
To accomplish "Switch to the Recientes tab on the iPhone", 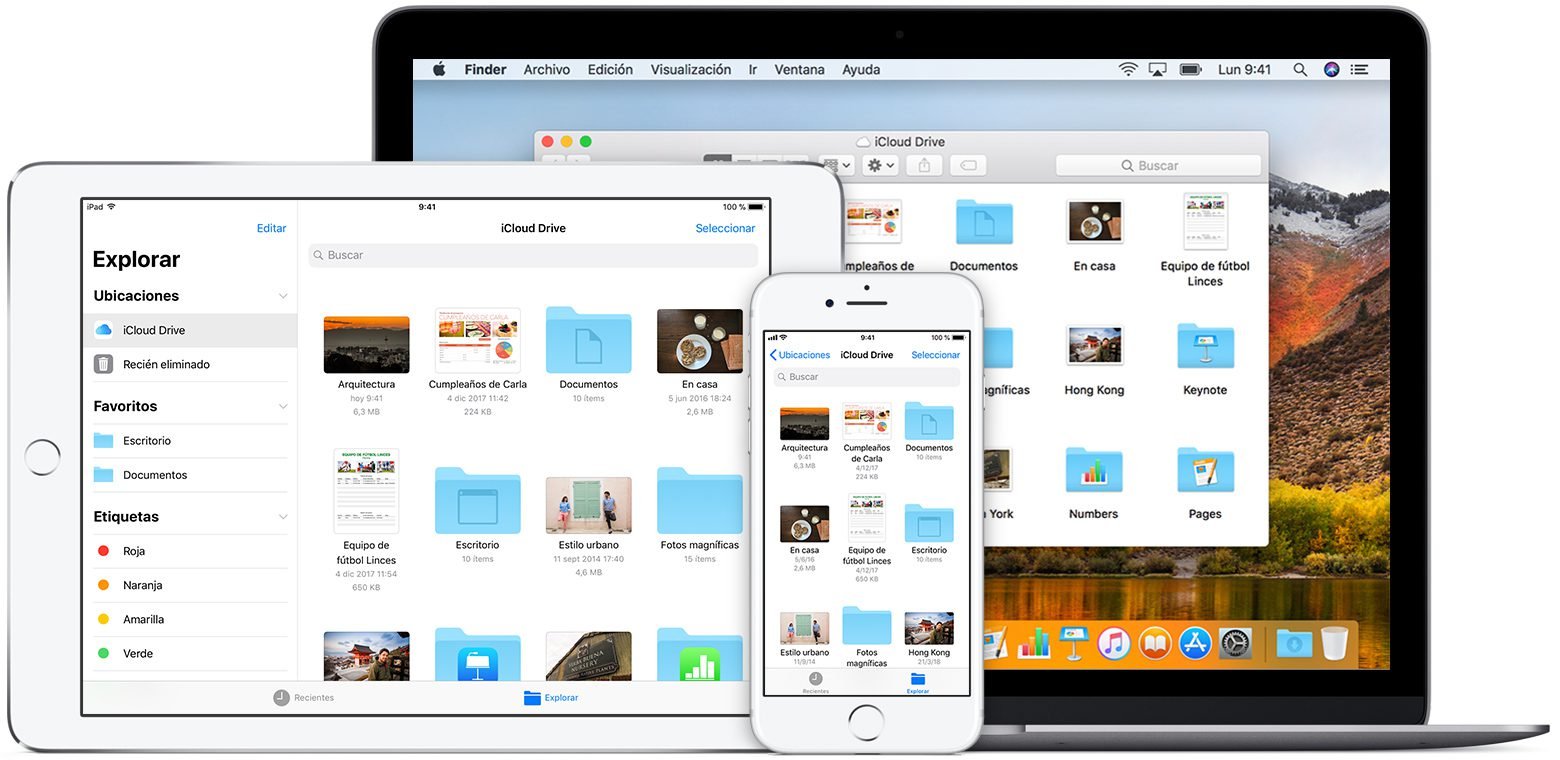I will [815, 682].
